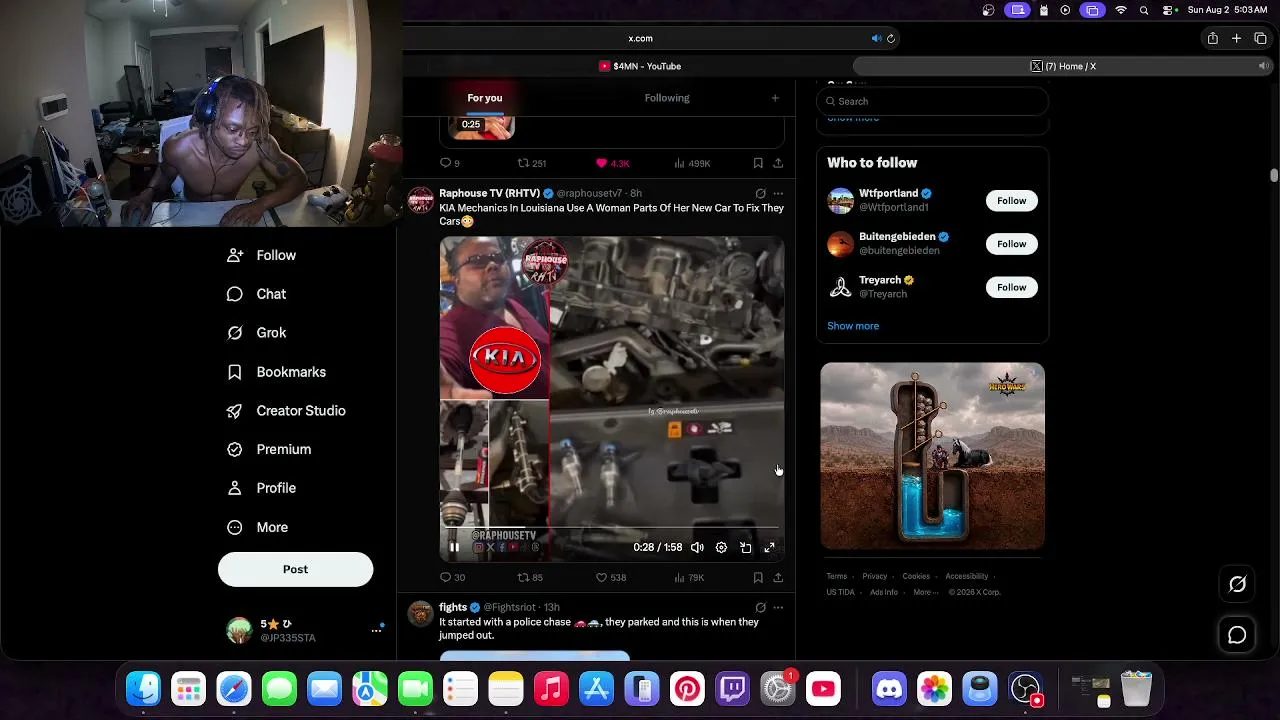Ask Grok about the Raphouse TV post

click(760, 193)
